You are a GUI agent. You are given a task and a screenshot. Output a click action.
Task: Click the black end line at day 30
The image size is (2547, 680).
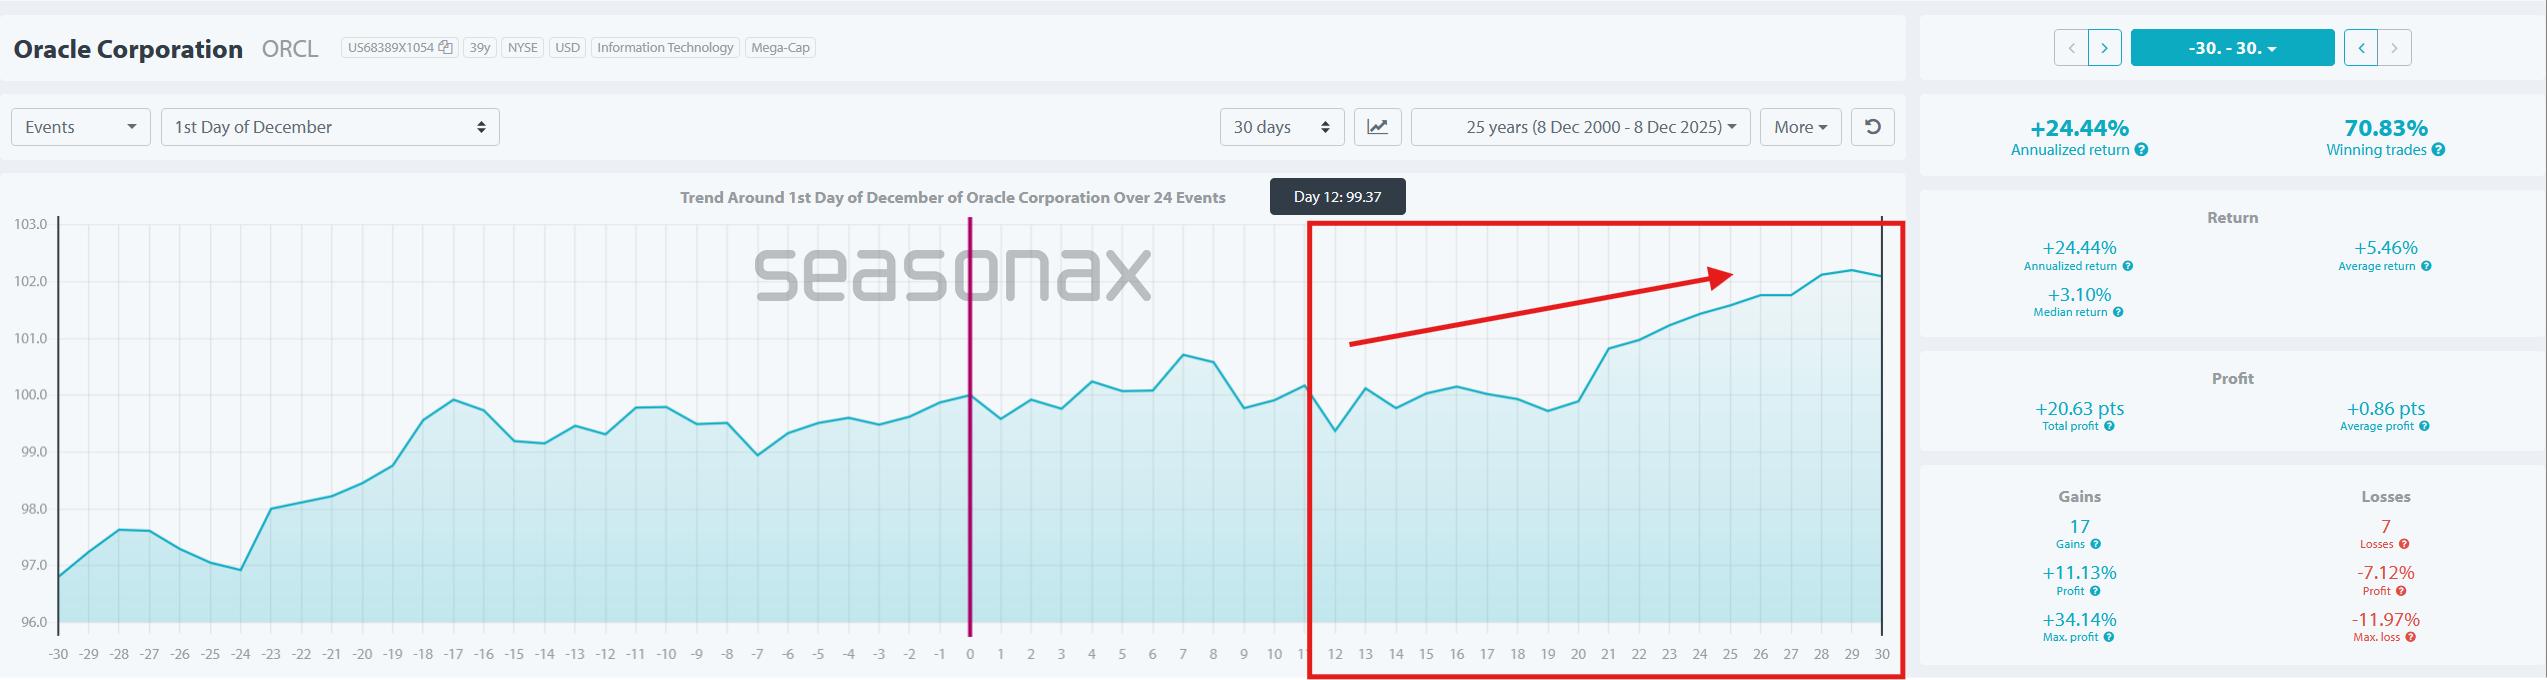tap(1882, 427)
